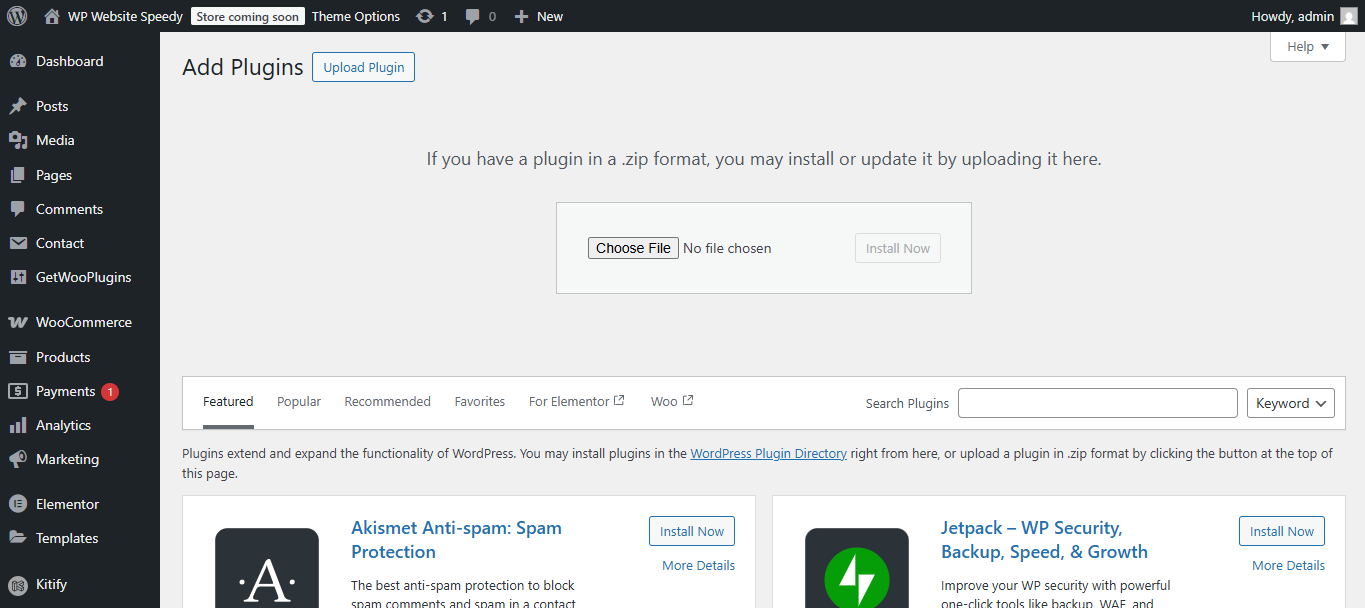The width and height of the screenshot is (1365, 608).
Task: Open the Howdy, admin account menu
Action: (x=1304, y=16)
